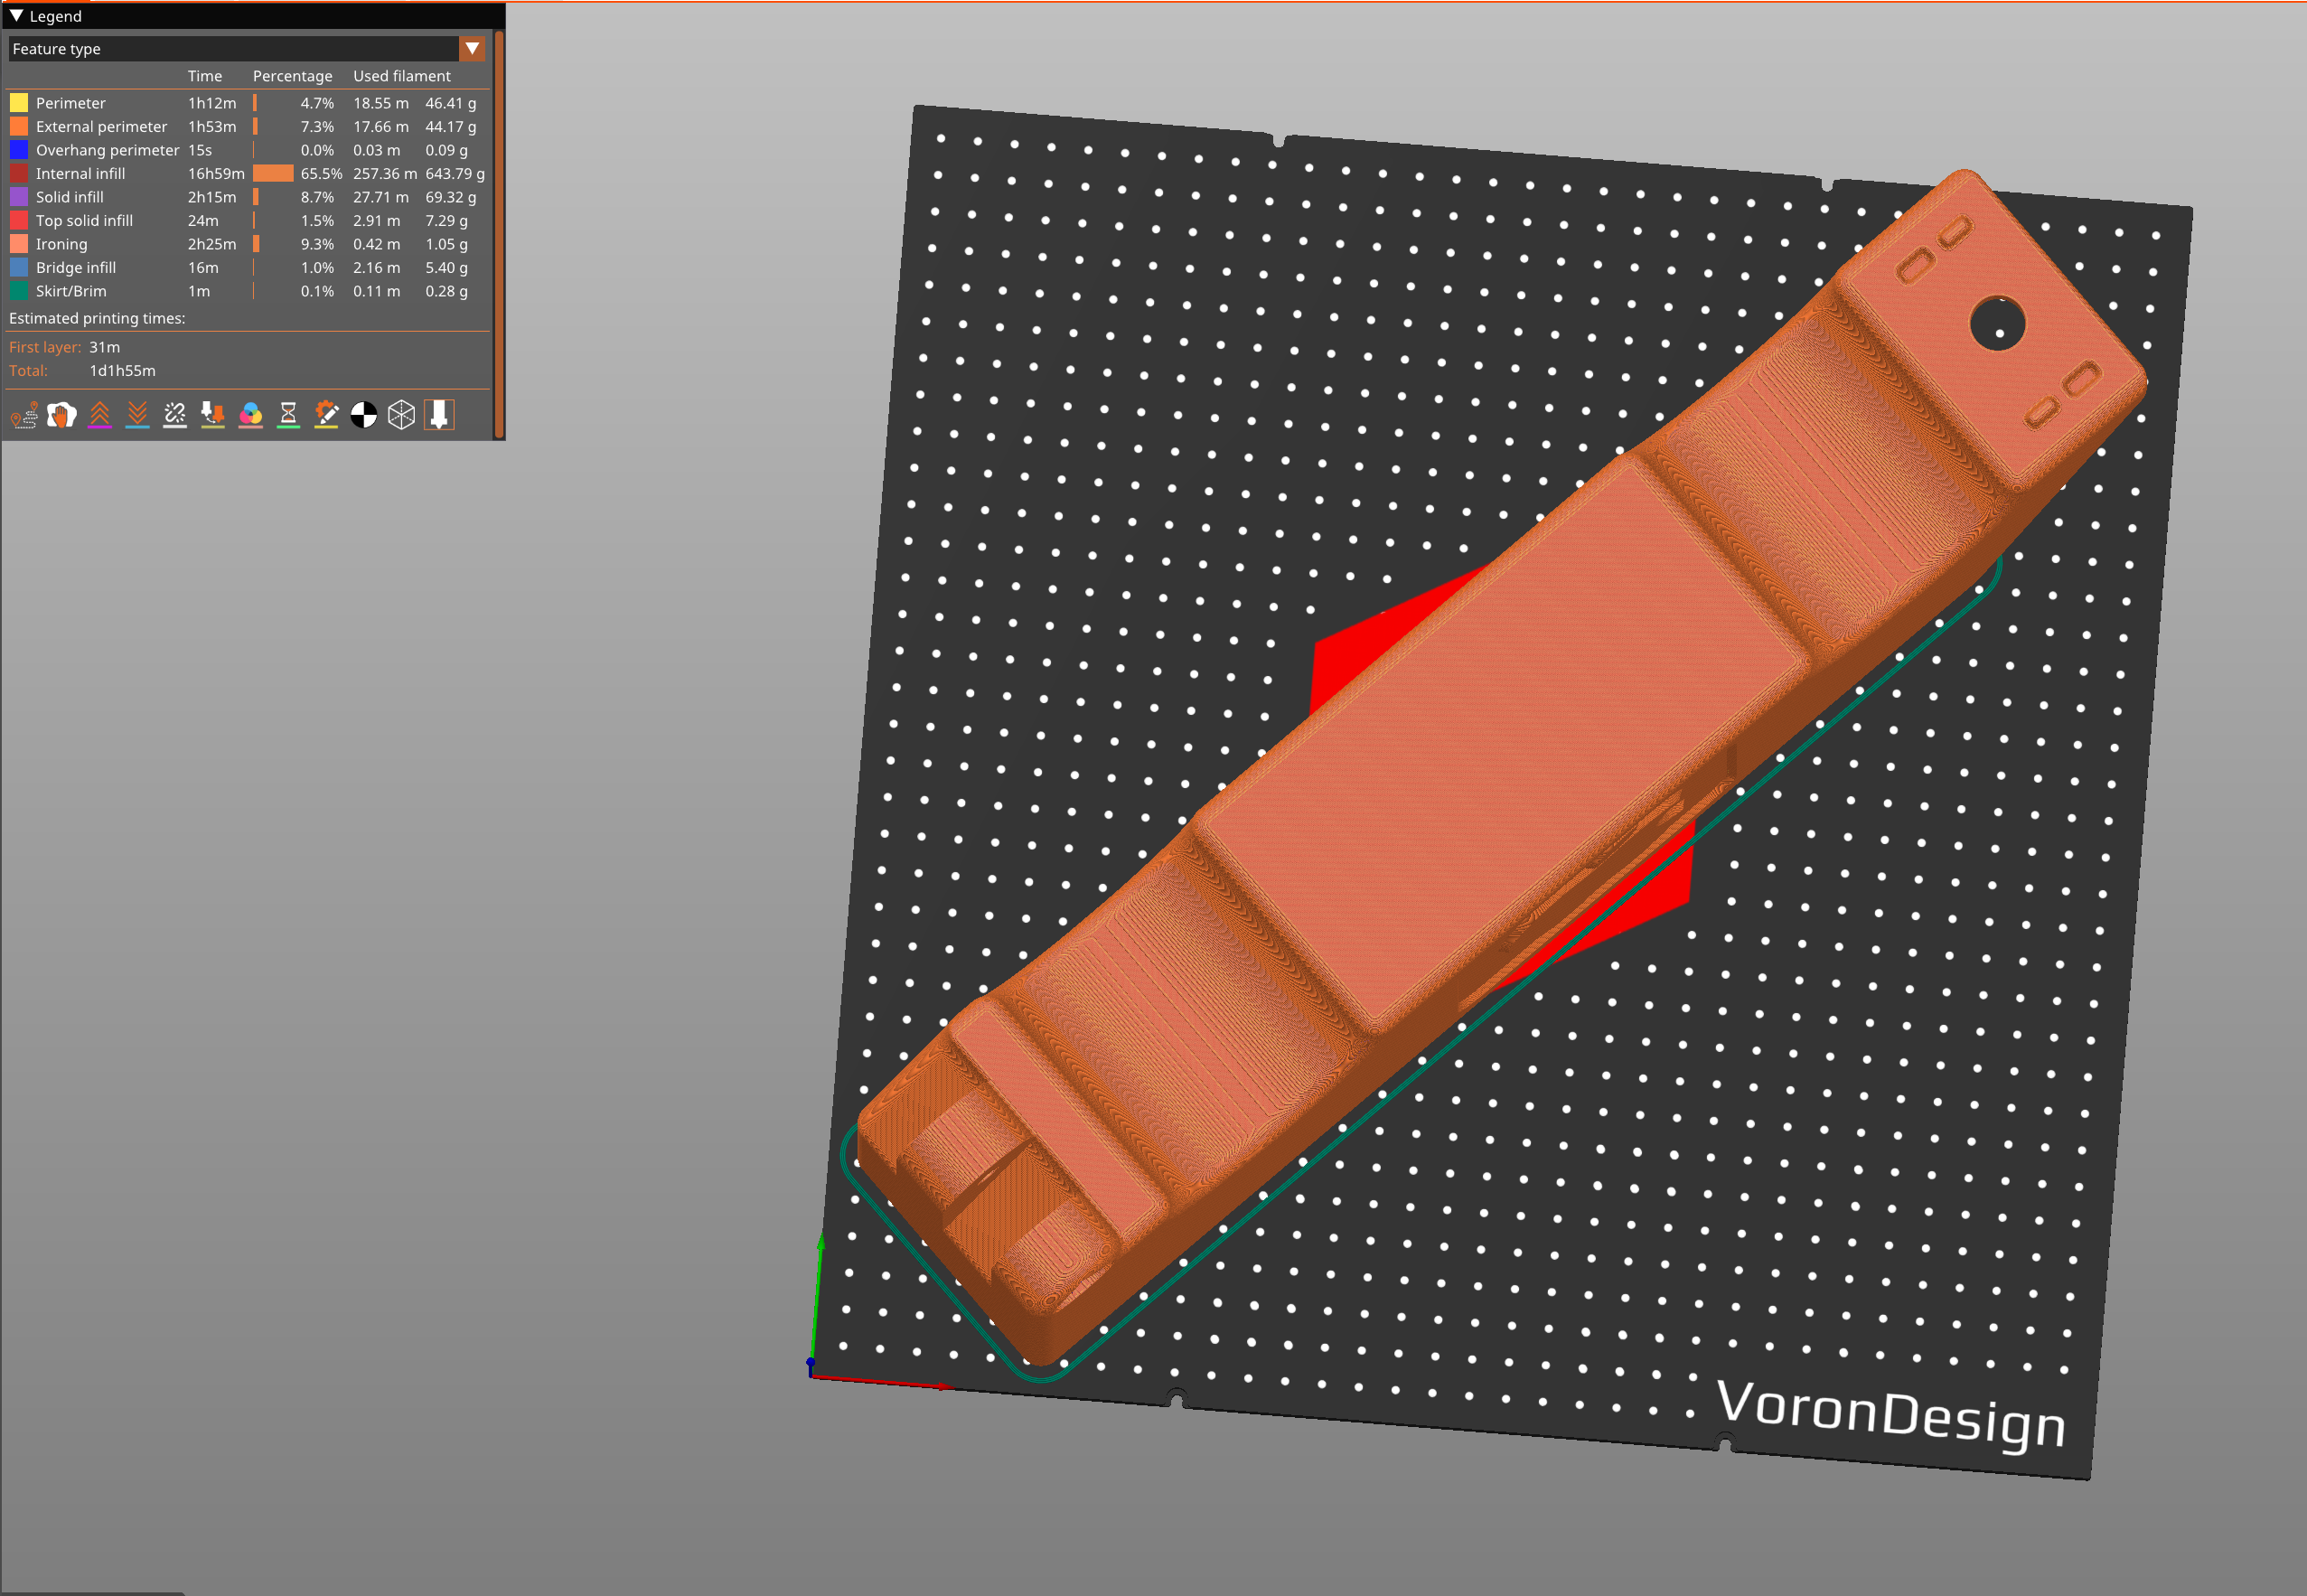Toggle center of gravity marker icon
This screenshot has width=2307, height=1596.
coord(364,415)
